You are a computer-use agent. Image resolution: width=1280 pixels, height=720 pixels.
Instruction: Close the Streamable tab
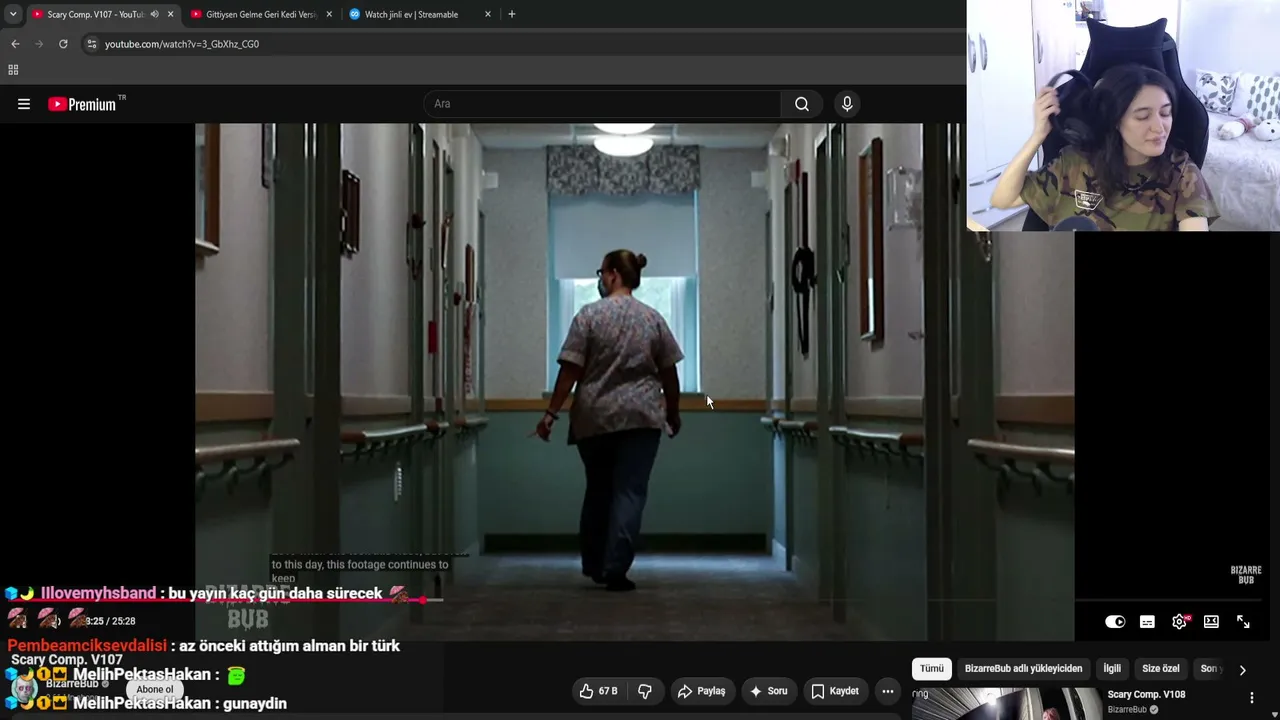point(488,14)
